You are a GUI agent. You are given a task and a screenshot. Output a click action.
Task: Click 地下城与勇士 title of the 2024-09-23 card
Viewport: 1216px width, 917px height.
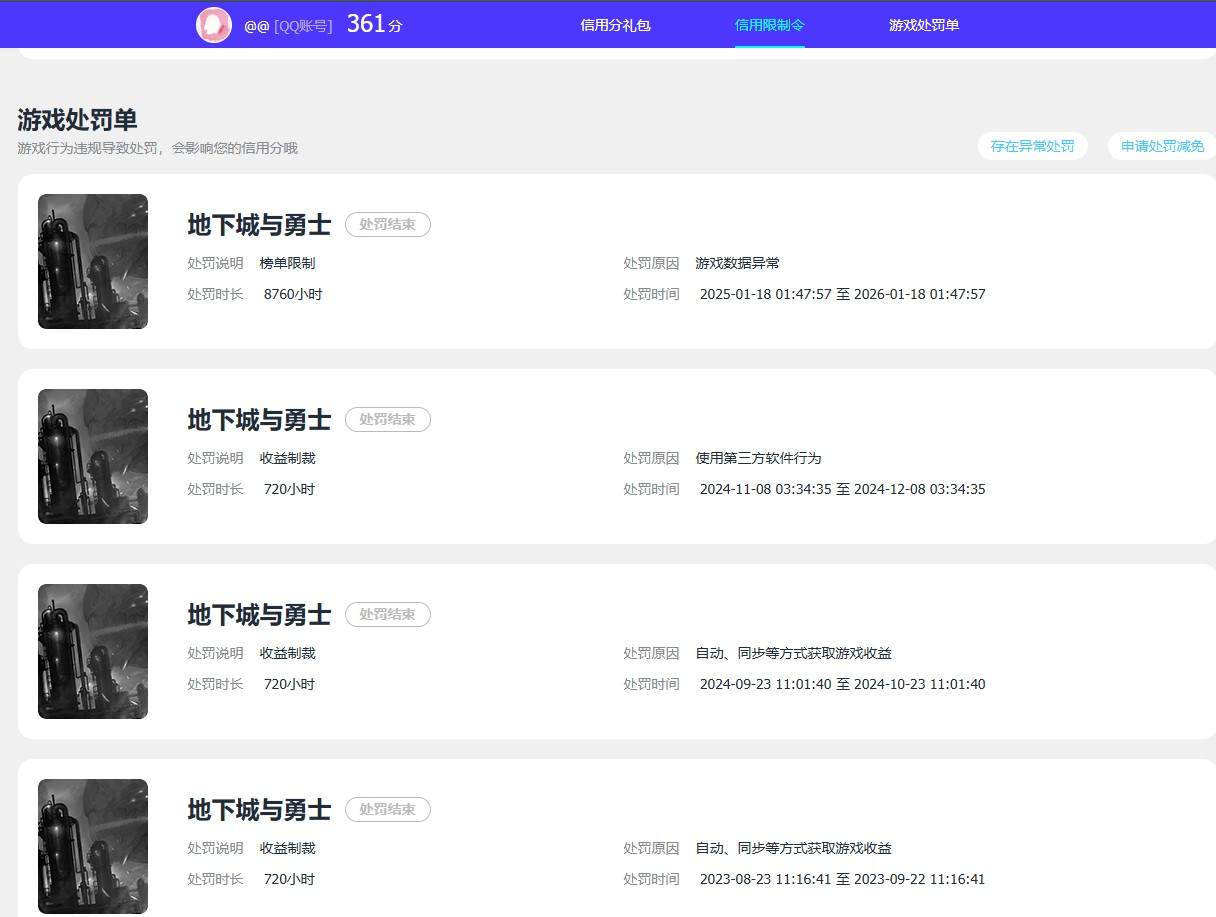tap(259, 615)
